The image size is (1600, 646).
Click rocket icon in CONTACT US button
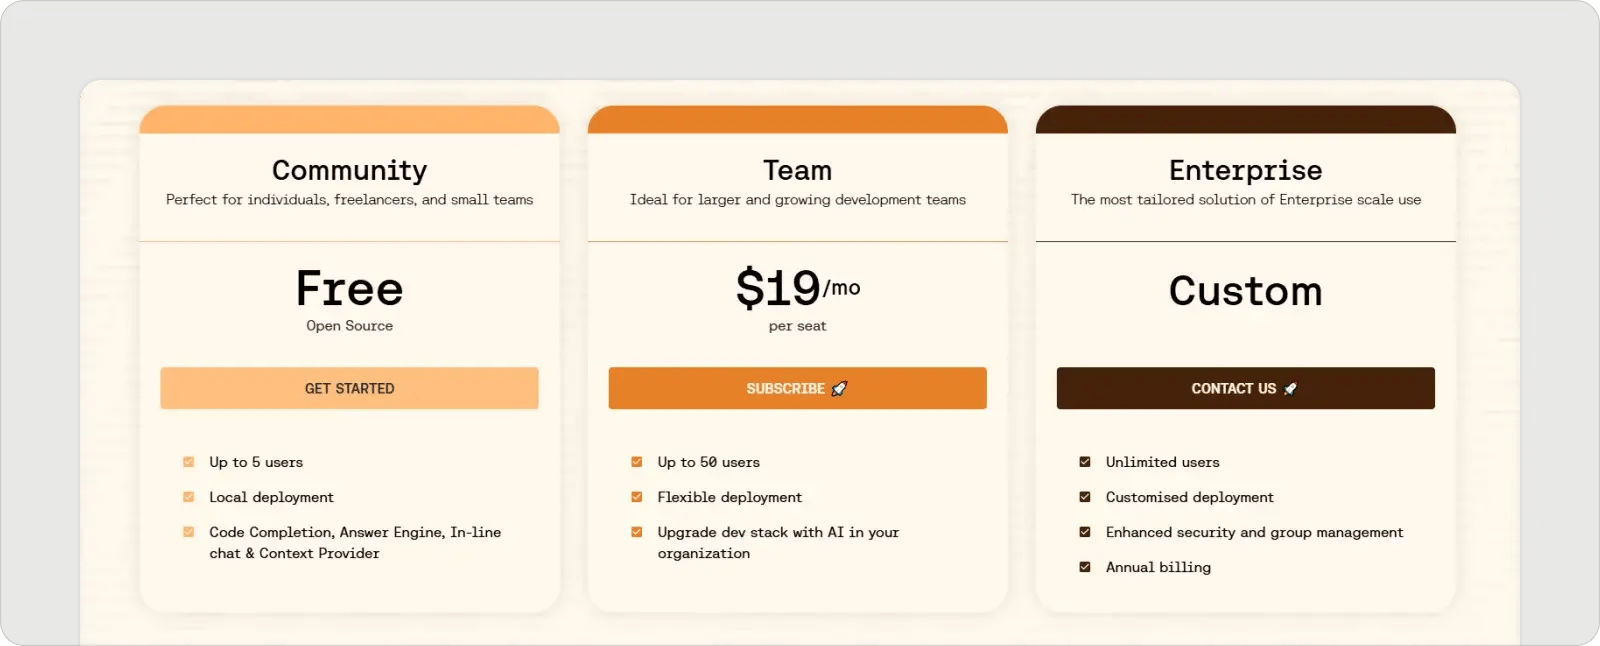[x=1290, y=389]
